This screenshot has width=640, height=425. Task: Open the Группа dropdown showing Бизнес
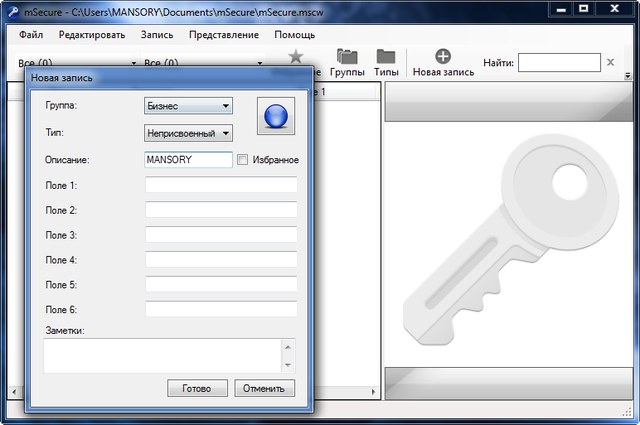click(x=188, y=106)
